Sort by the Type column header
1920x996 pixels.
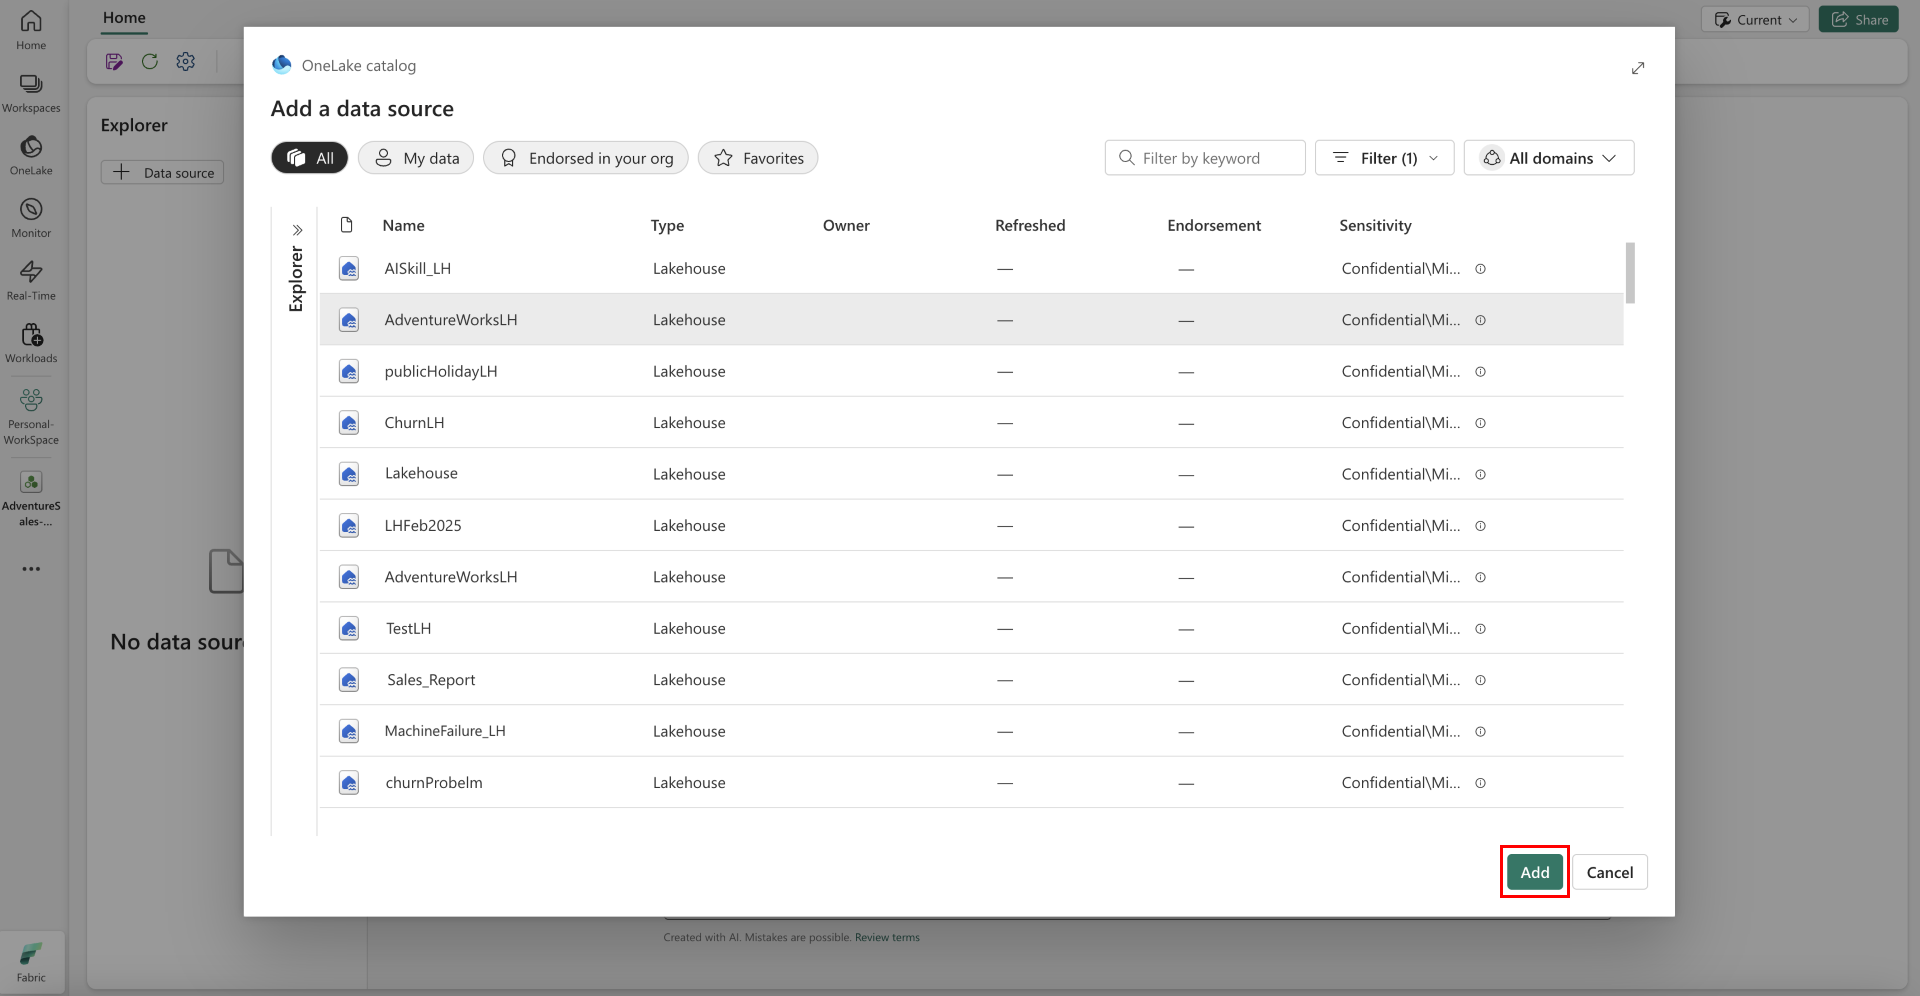[668, 226]
